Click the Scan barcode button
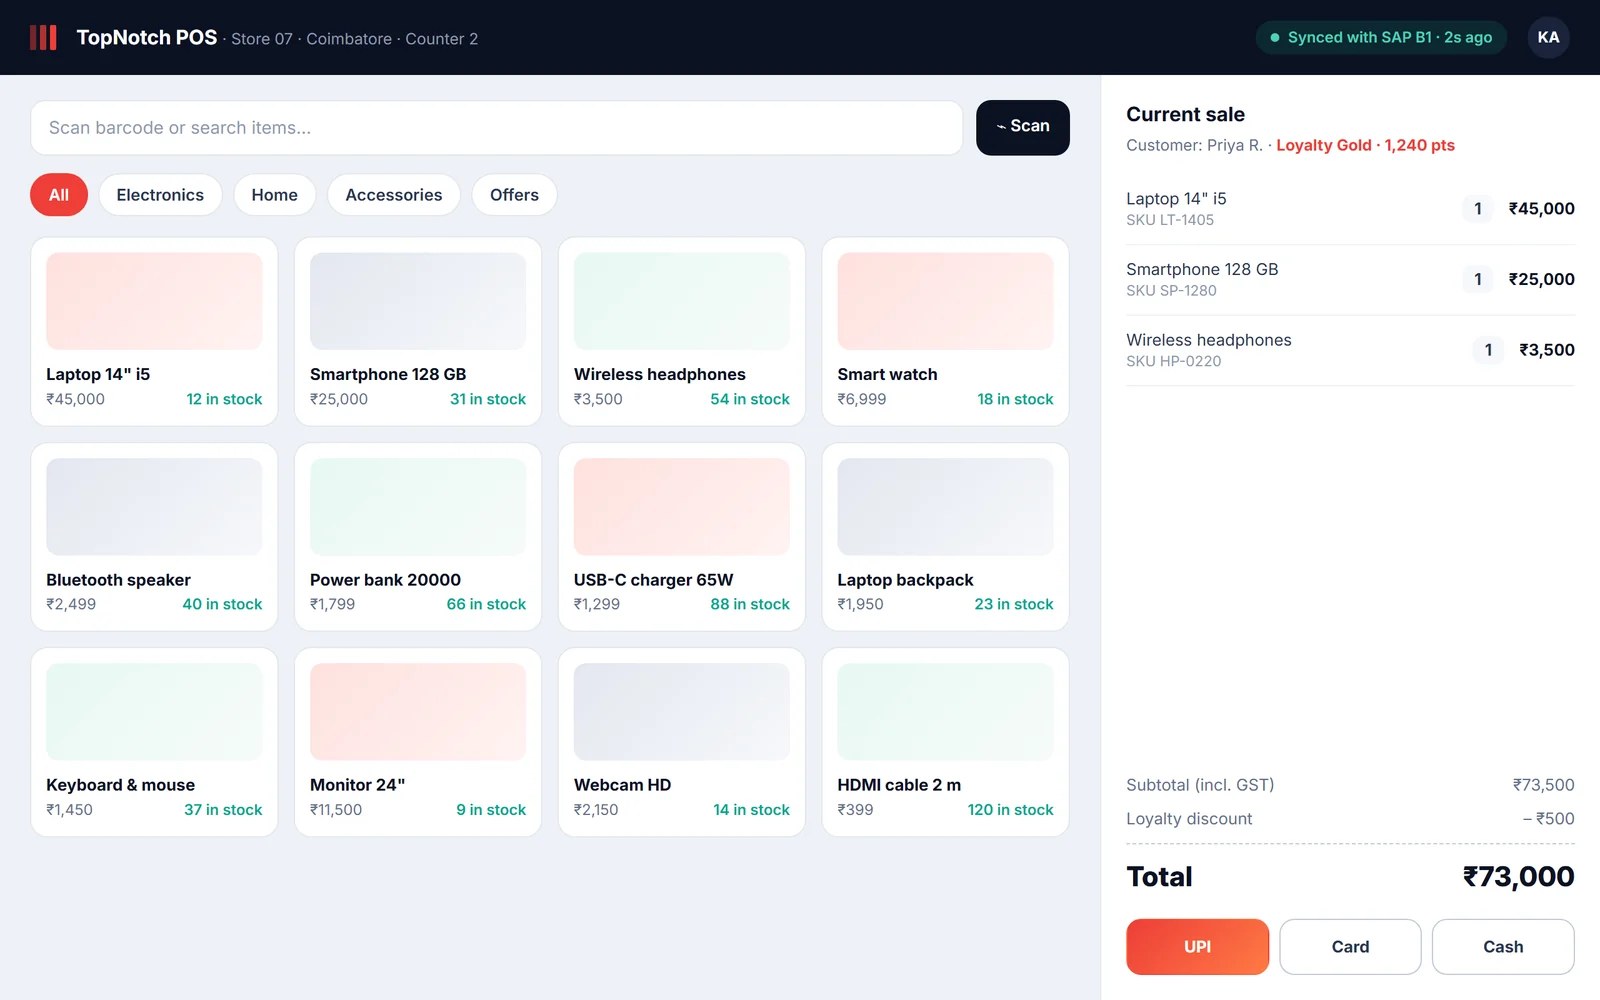The height and width of the screenshot is (1000, 1600). 1022,127
